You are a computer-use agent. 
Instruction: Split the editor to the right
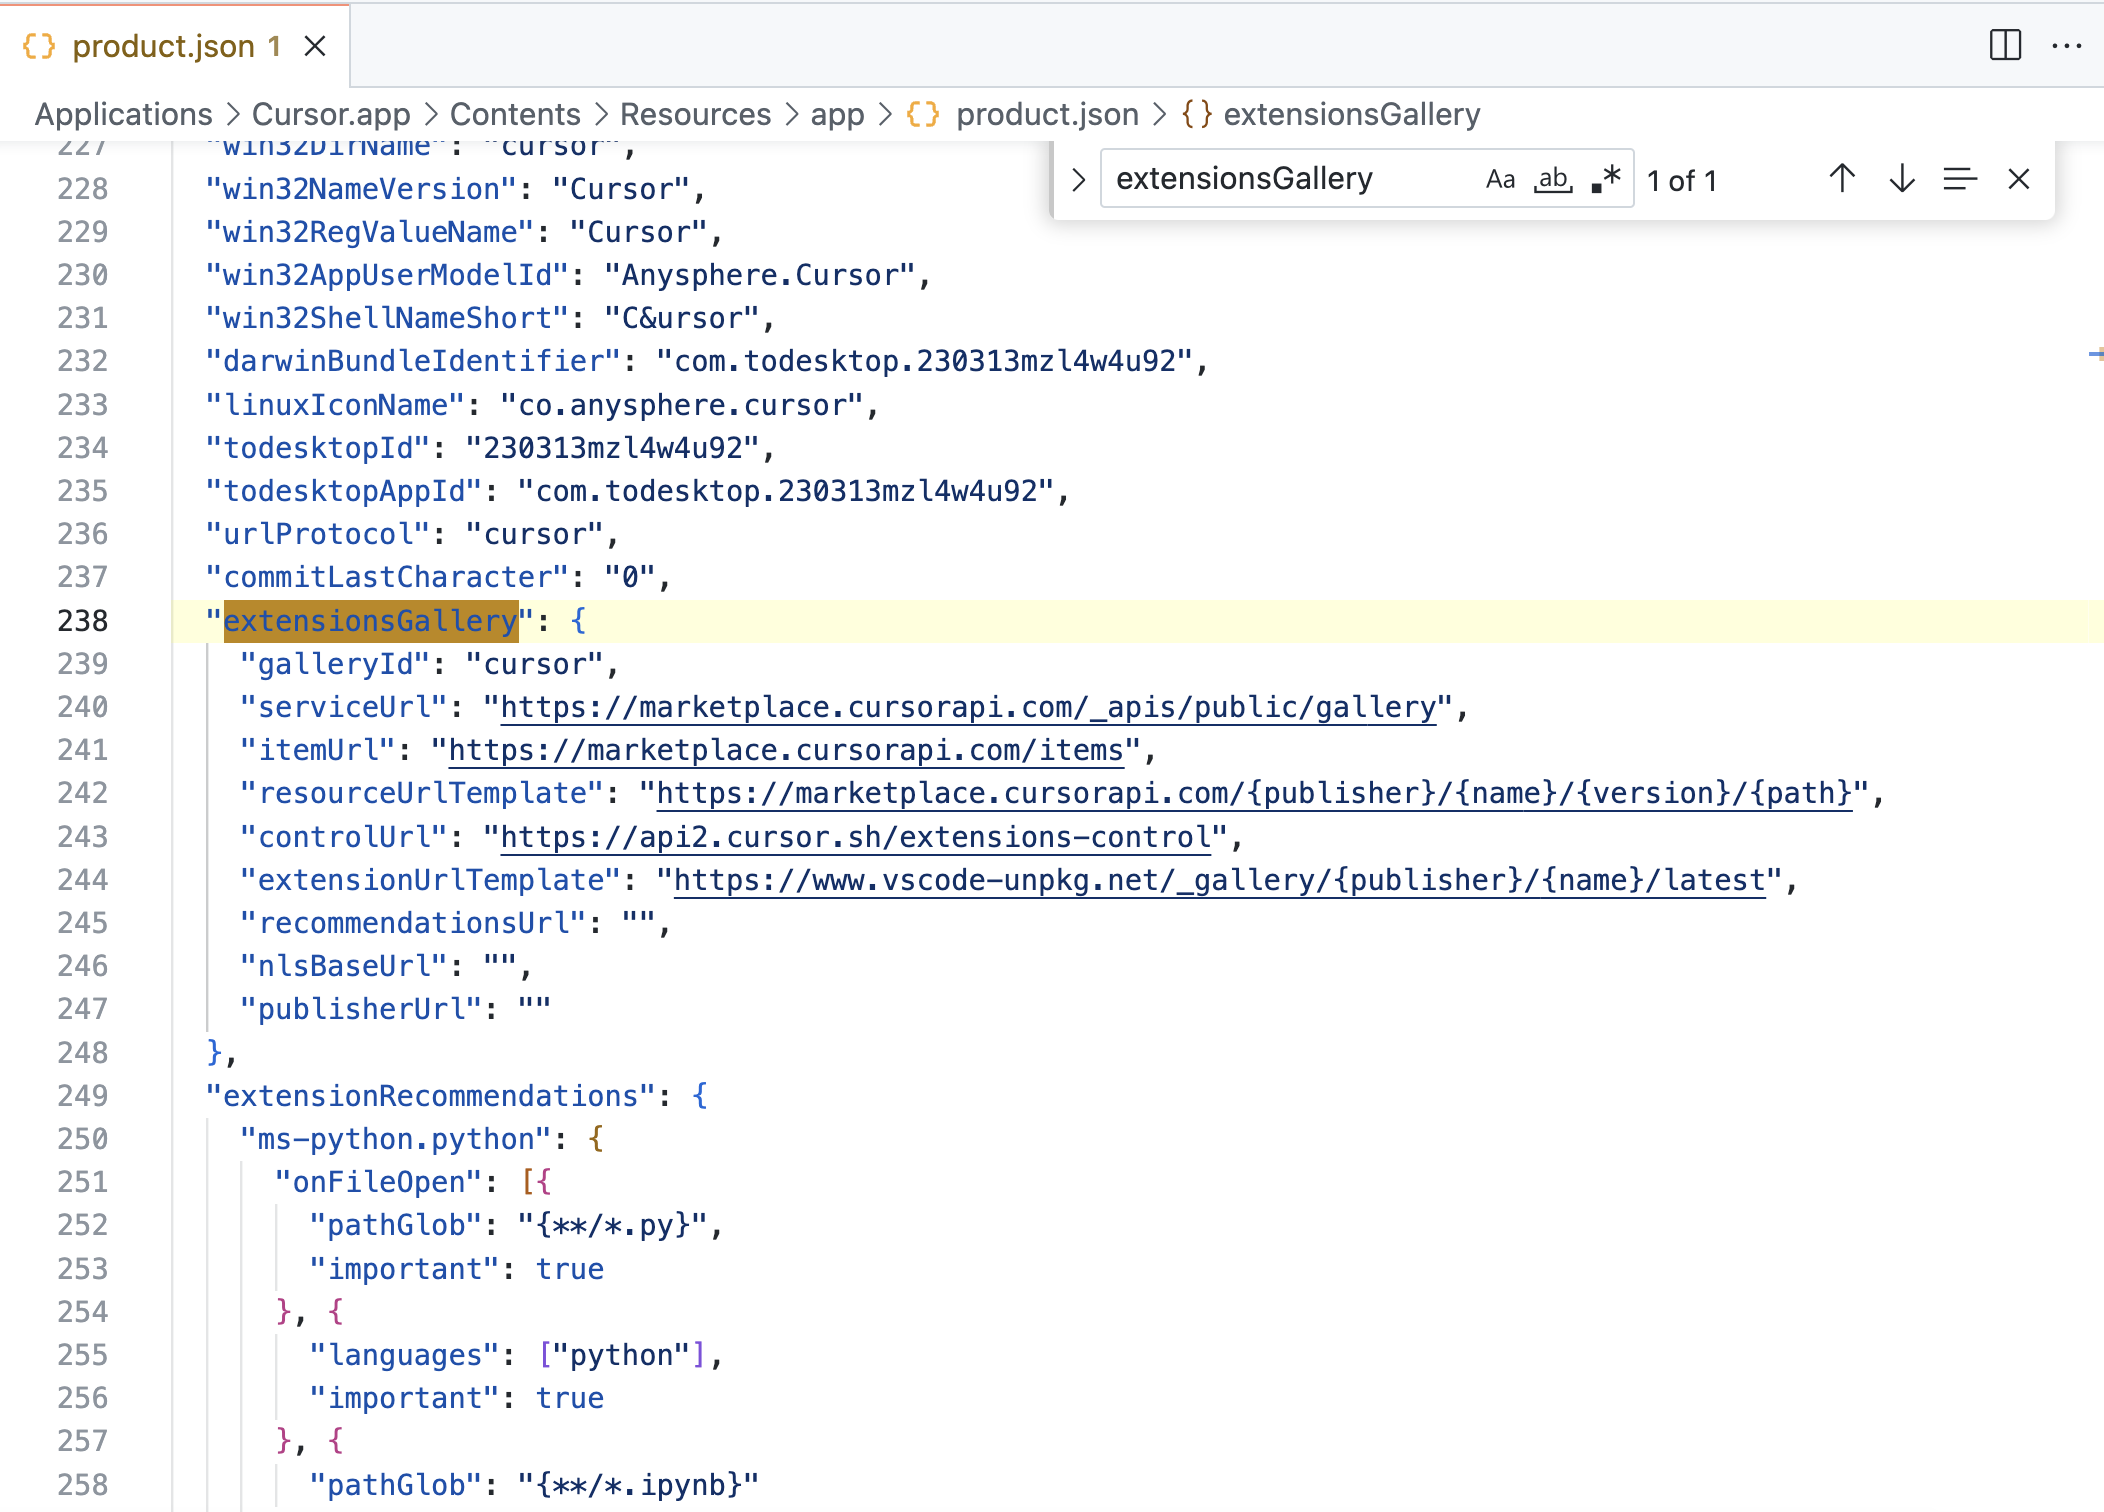coord(2005,45)
